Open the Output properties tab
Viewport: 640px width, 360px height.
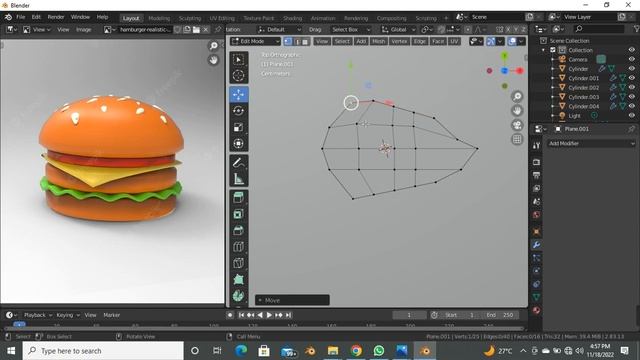pos(536,175)
